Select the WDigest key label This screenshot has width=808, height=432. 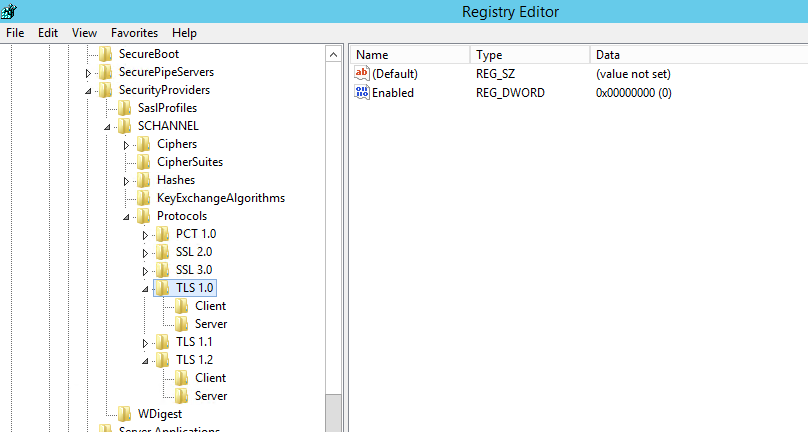point(160,414)
